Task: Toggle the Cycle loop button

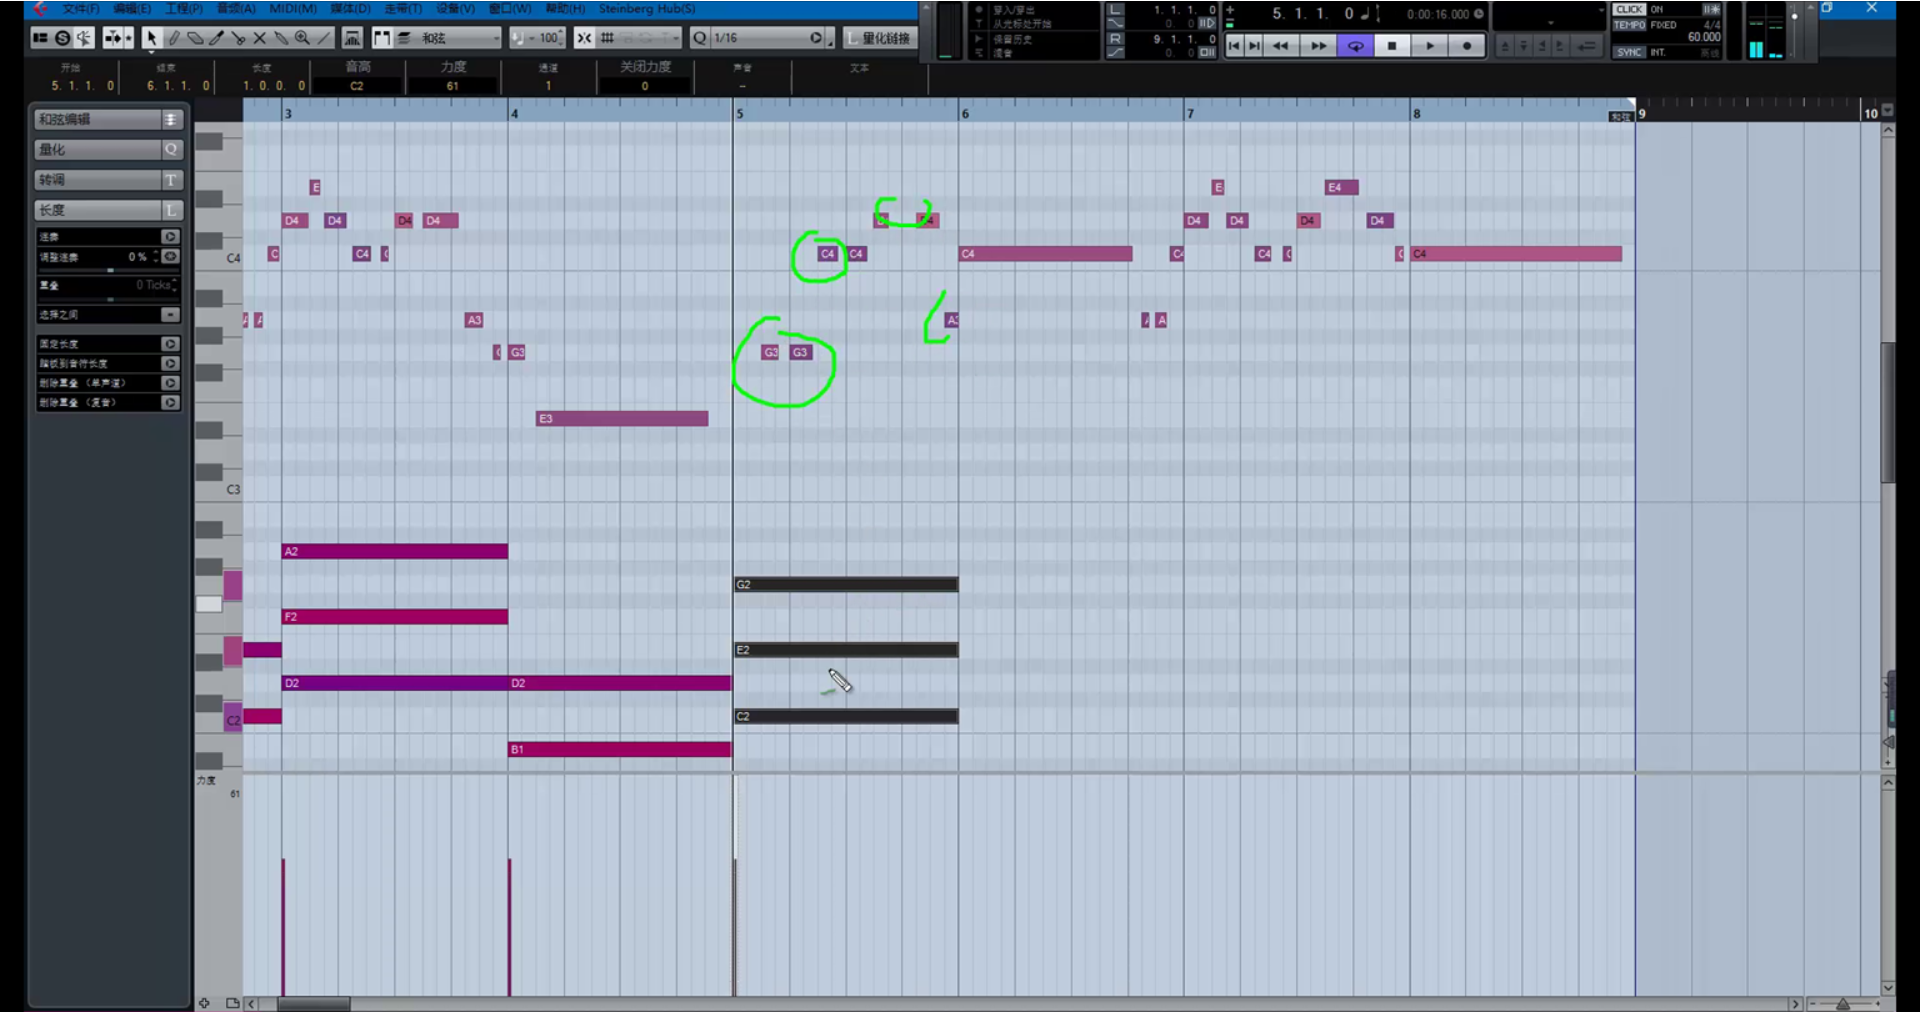Action: coord(1356,46)
